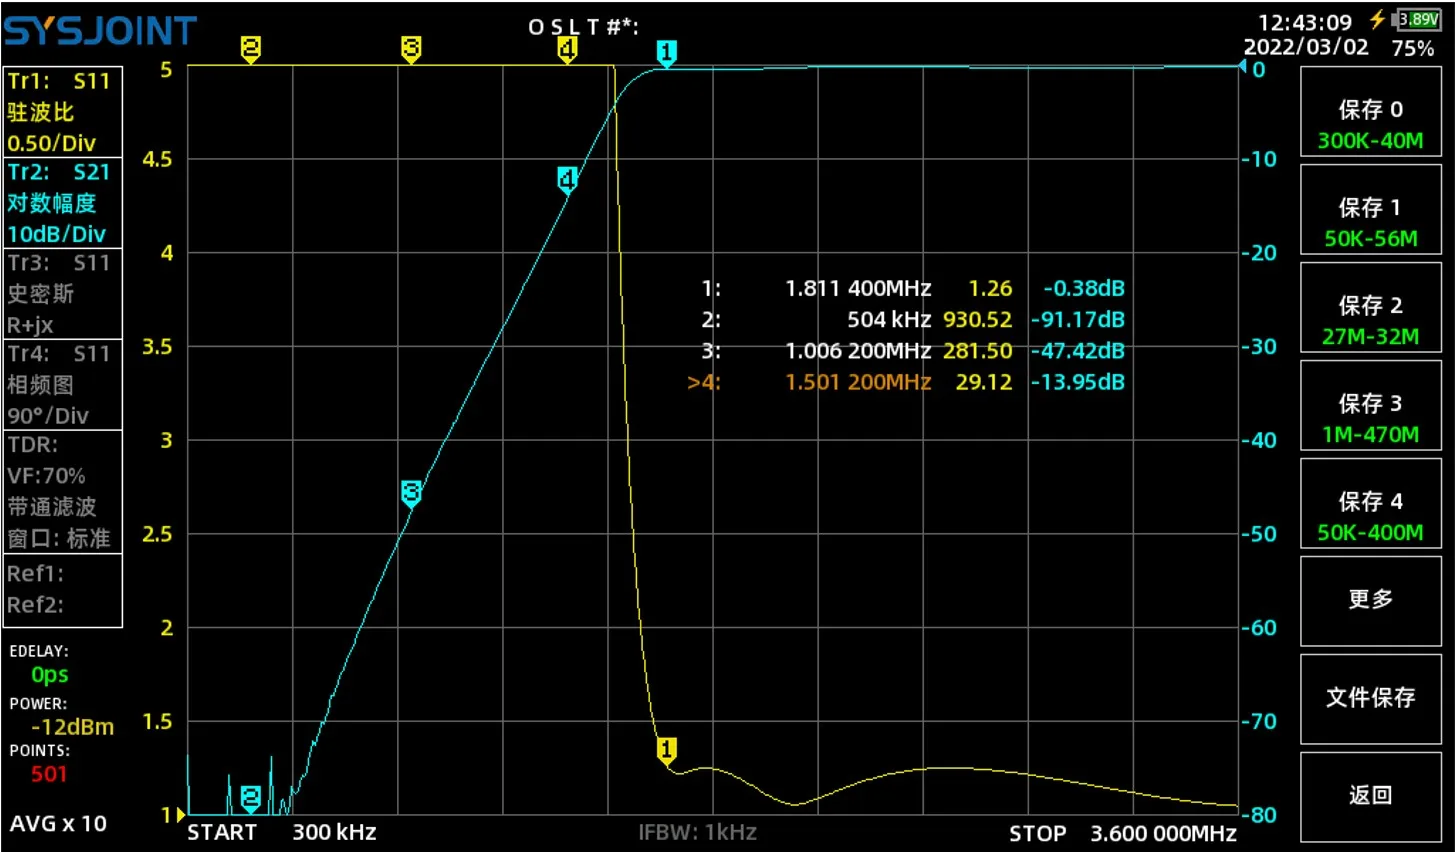The height and width of the screenshot is (852, 1455).
Task: Click the cyan reference position triangle
Action: [1243, 67]
